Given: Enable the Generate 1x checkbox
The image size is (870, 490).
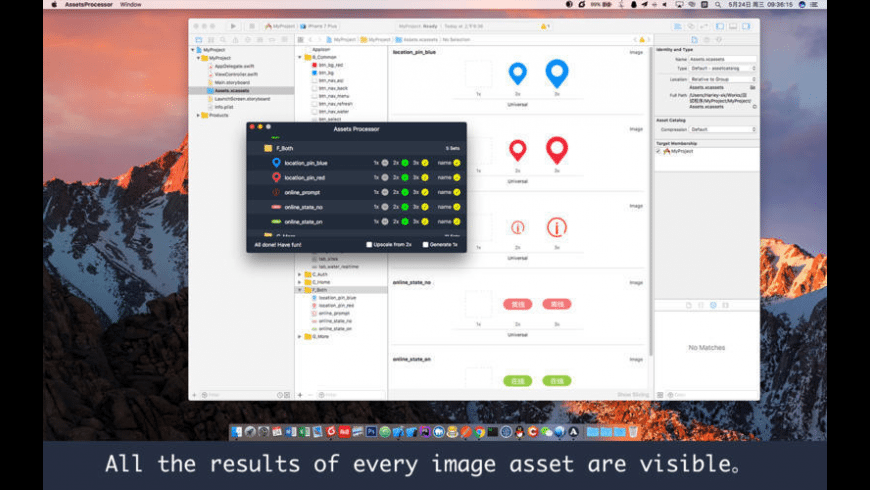Looking at the screenshot, I should point(426,245).
